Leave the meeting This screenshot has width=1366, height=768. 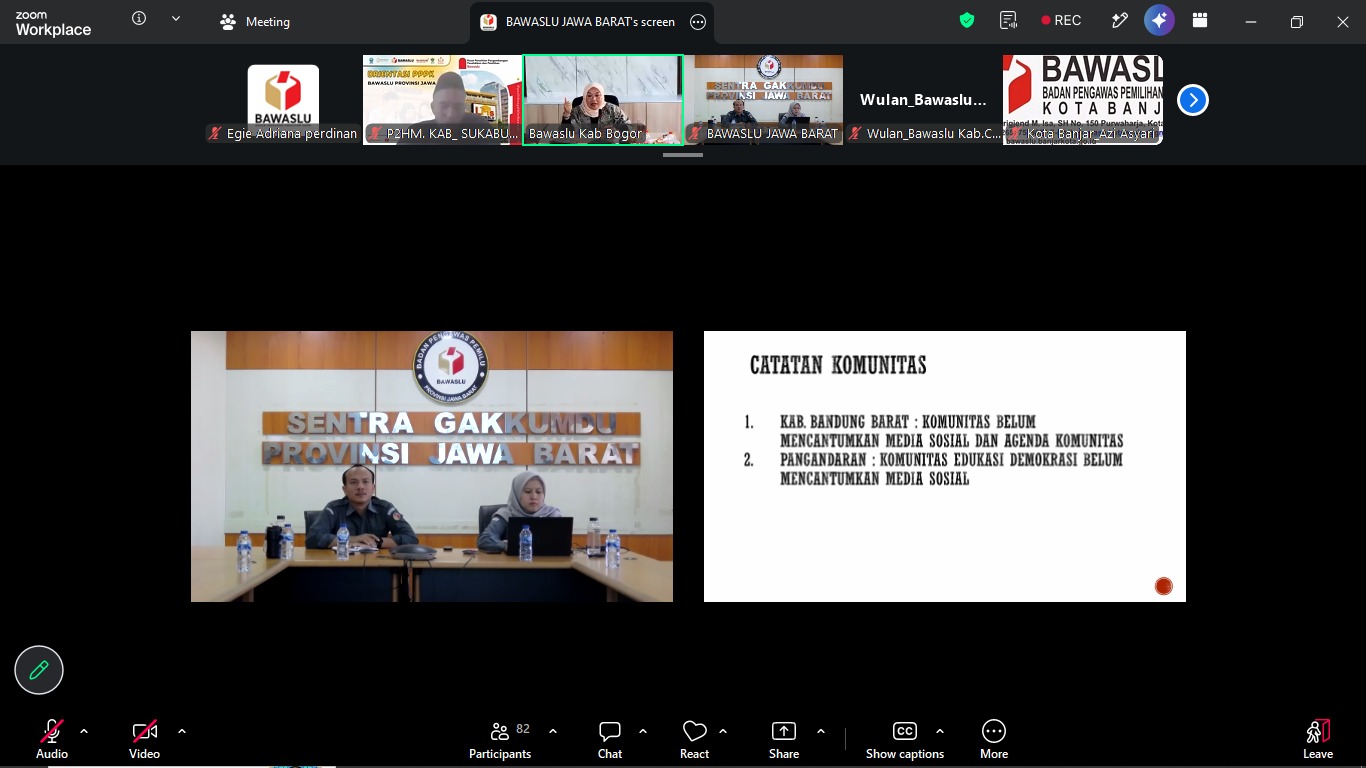point(1318,739)
